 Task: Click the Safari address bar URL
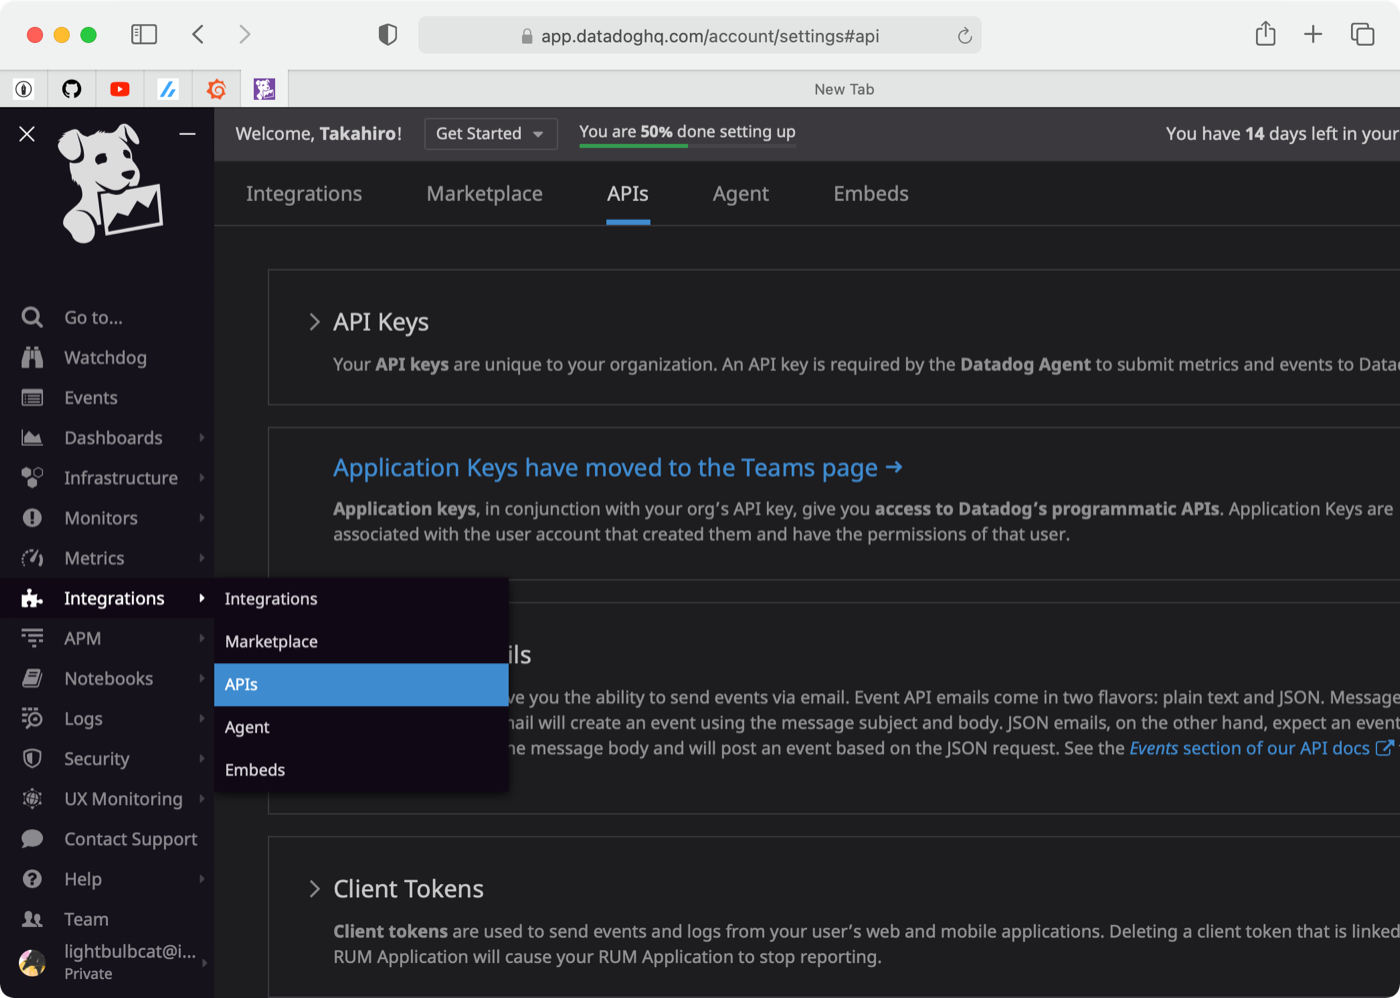point(710,36)
